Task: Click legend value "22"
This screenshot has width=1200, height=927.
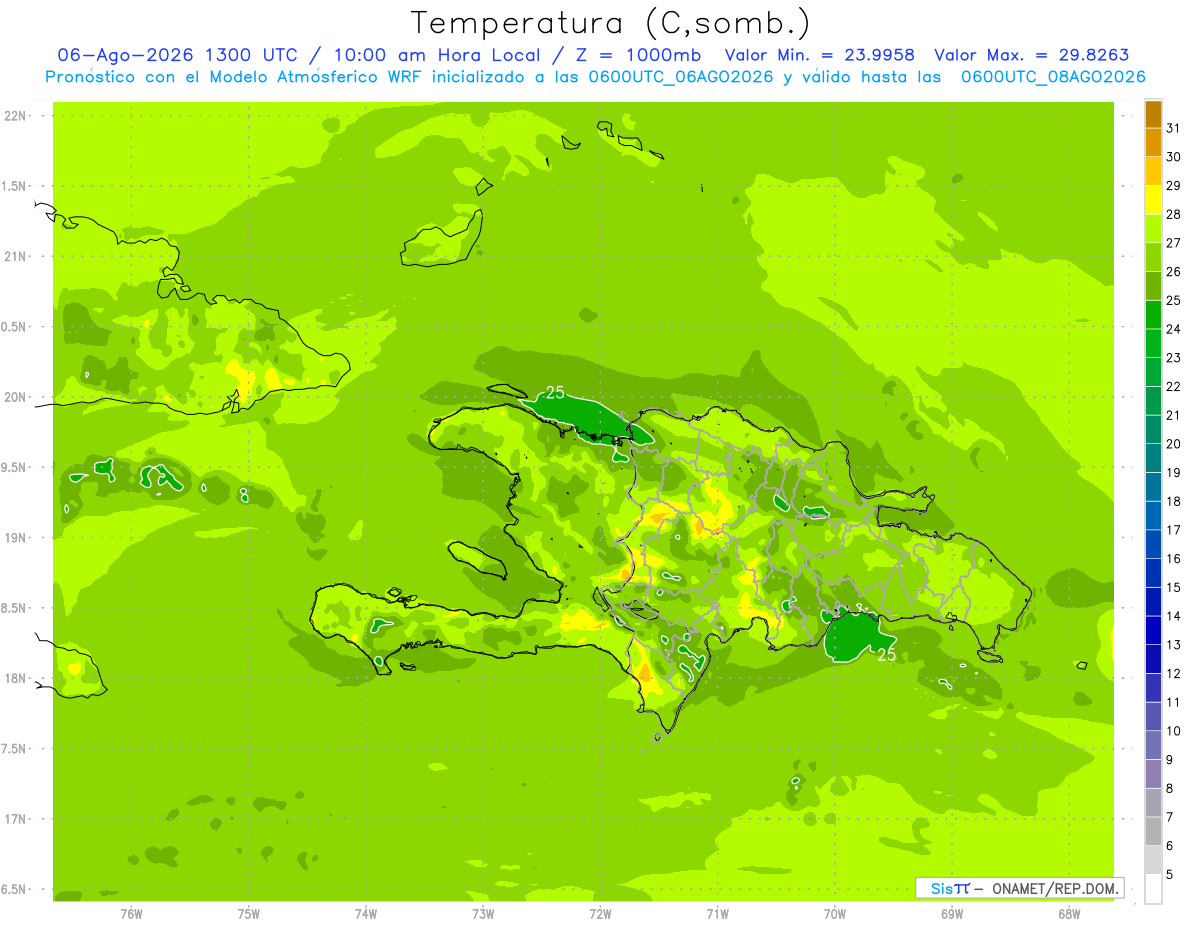Action: pos(1173,387)
